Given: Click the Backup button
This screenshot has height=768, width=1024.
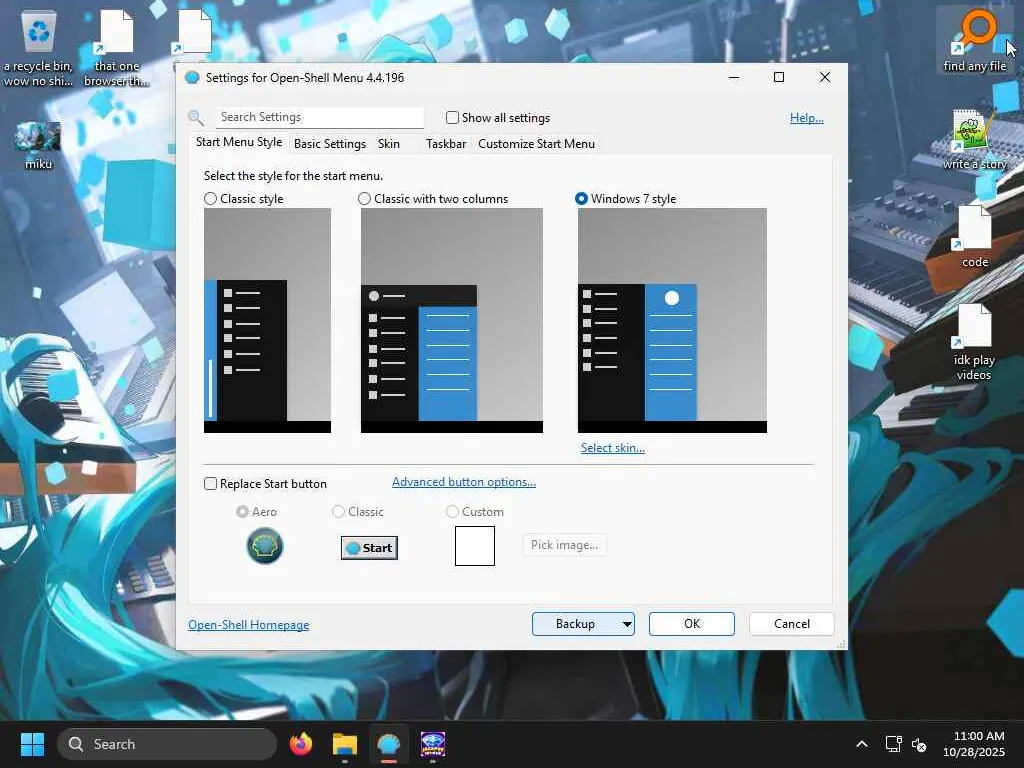Looking at the screenshot, I should [575, 624].
